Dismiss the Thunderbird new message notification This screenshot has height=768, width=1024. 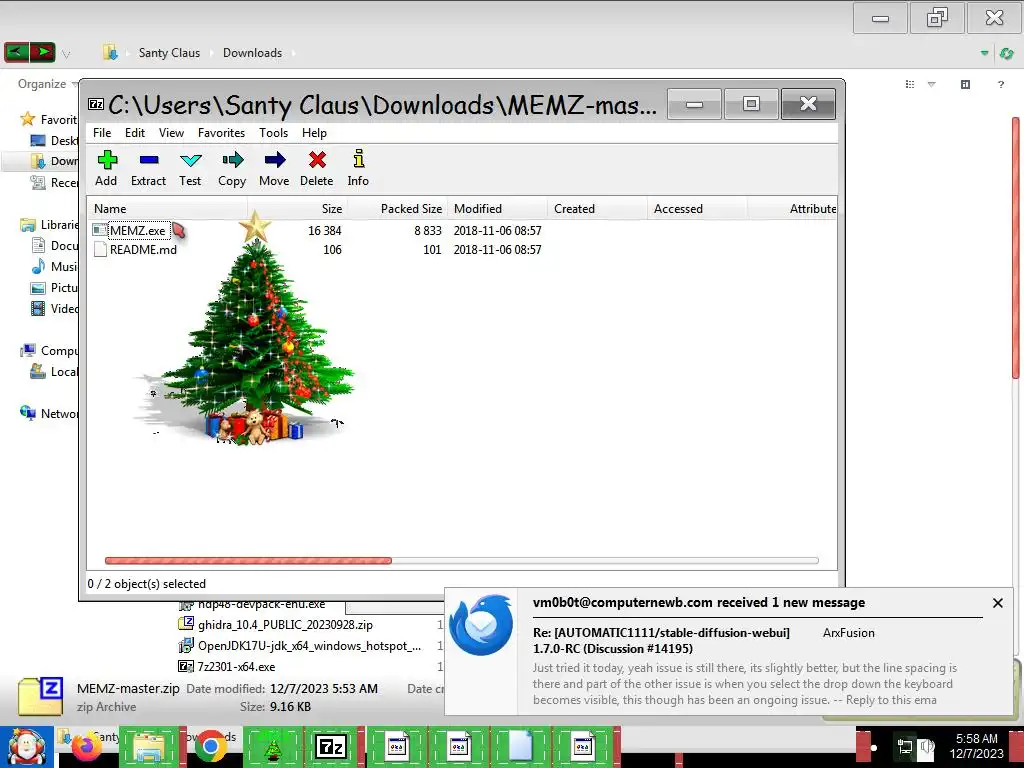[x=997, y=603]
